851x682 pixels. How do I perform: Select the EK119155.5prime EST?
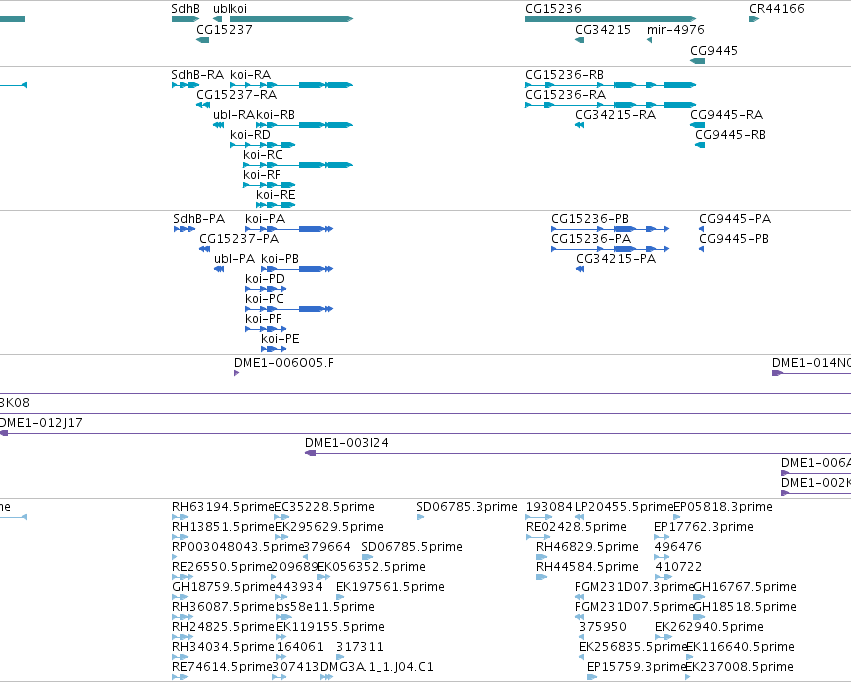click(282, 638)
